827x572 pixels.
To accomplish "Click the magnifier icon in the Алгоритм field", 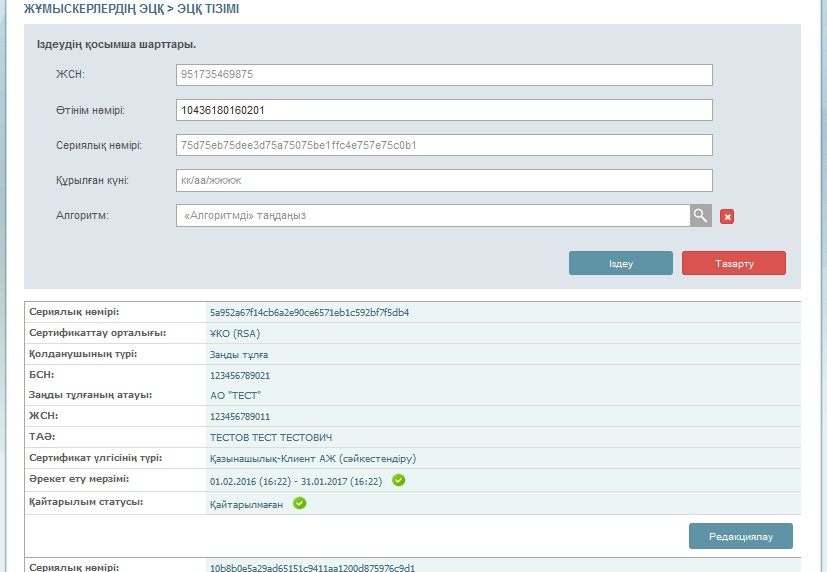I will coord(700,216).
